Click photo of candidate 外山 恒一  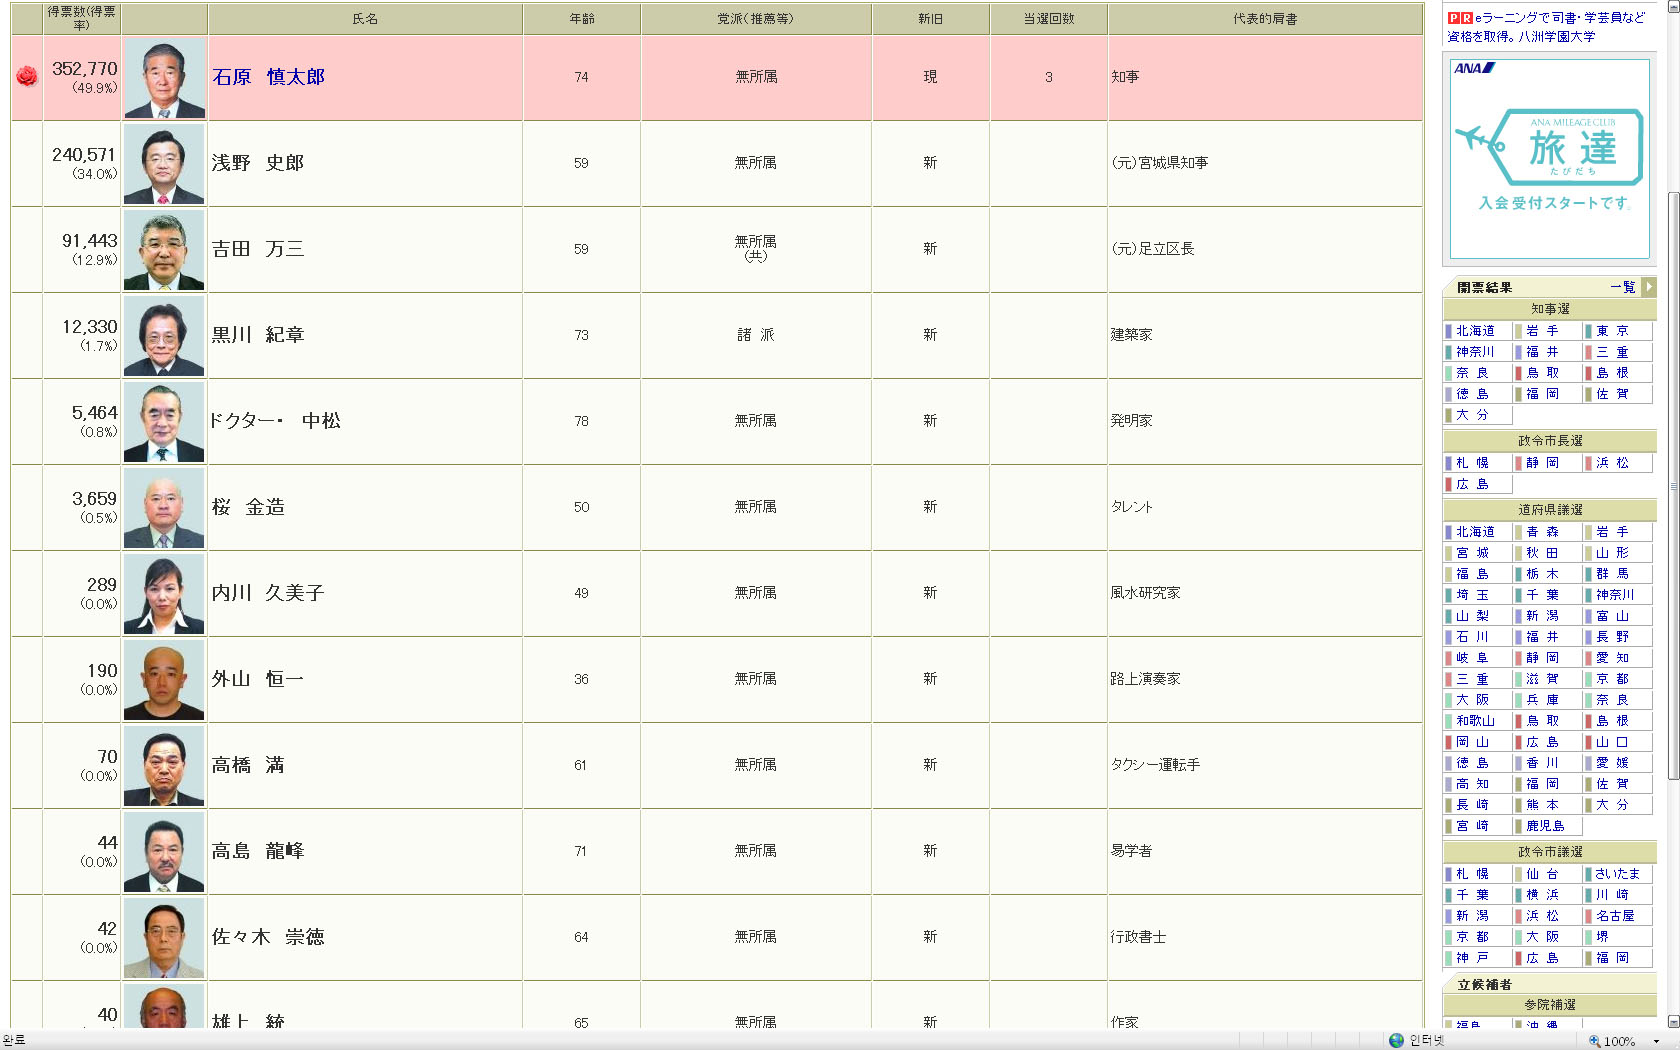pyautogui.click(x=164, y=680)
